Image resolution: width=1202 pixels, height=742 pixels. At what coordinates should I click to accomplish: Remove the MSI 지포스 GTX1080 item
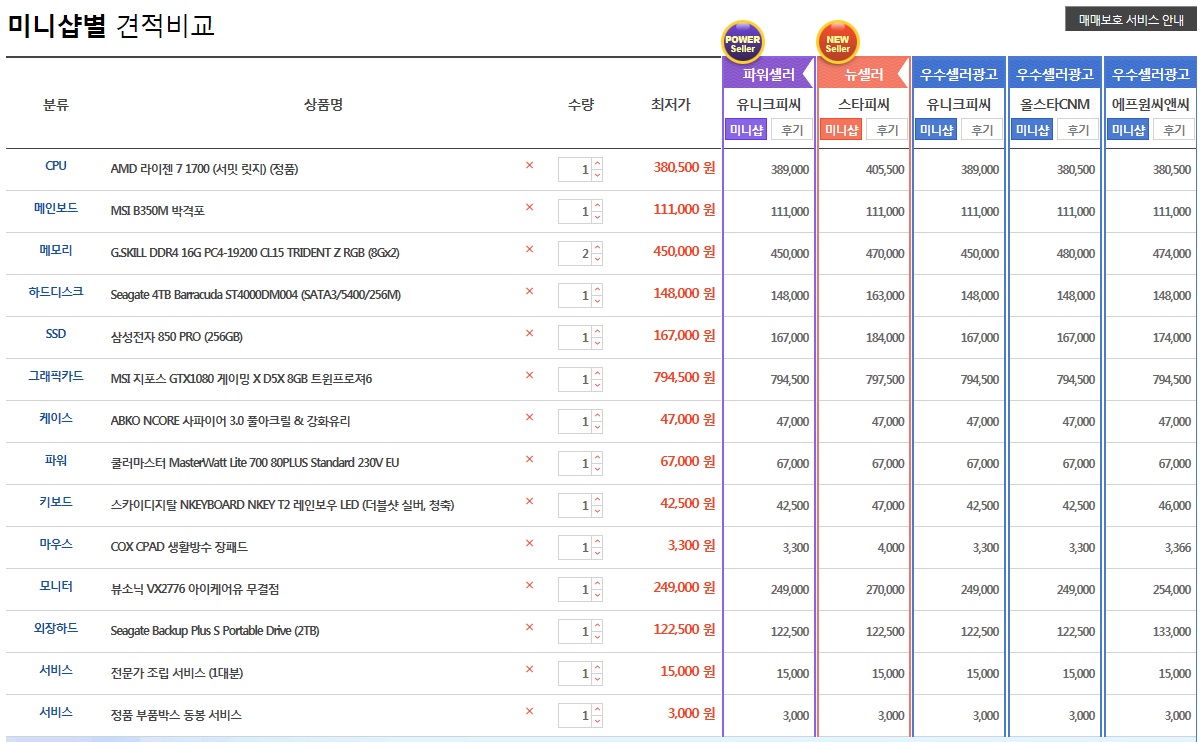pyautogui.click(x=529, y=376)
